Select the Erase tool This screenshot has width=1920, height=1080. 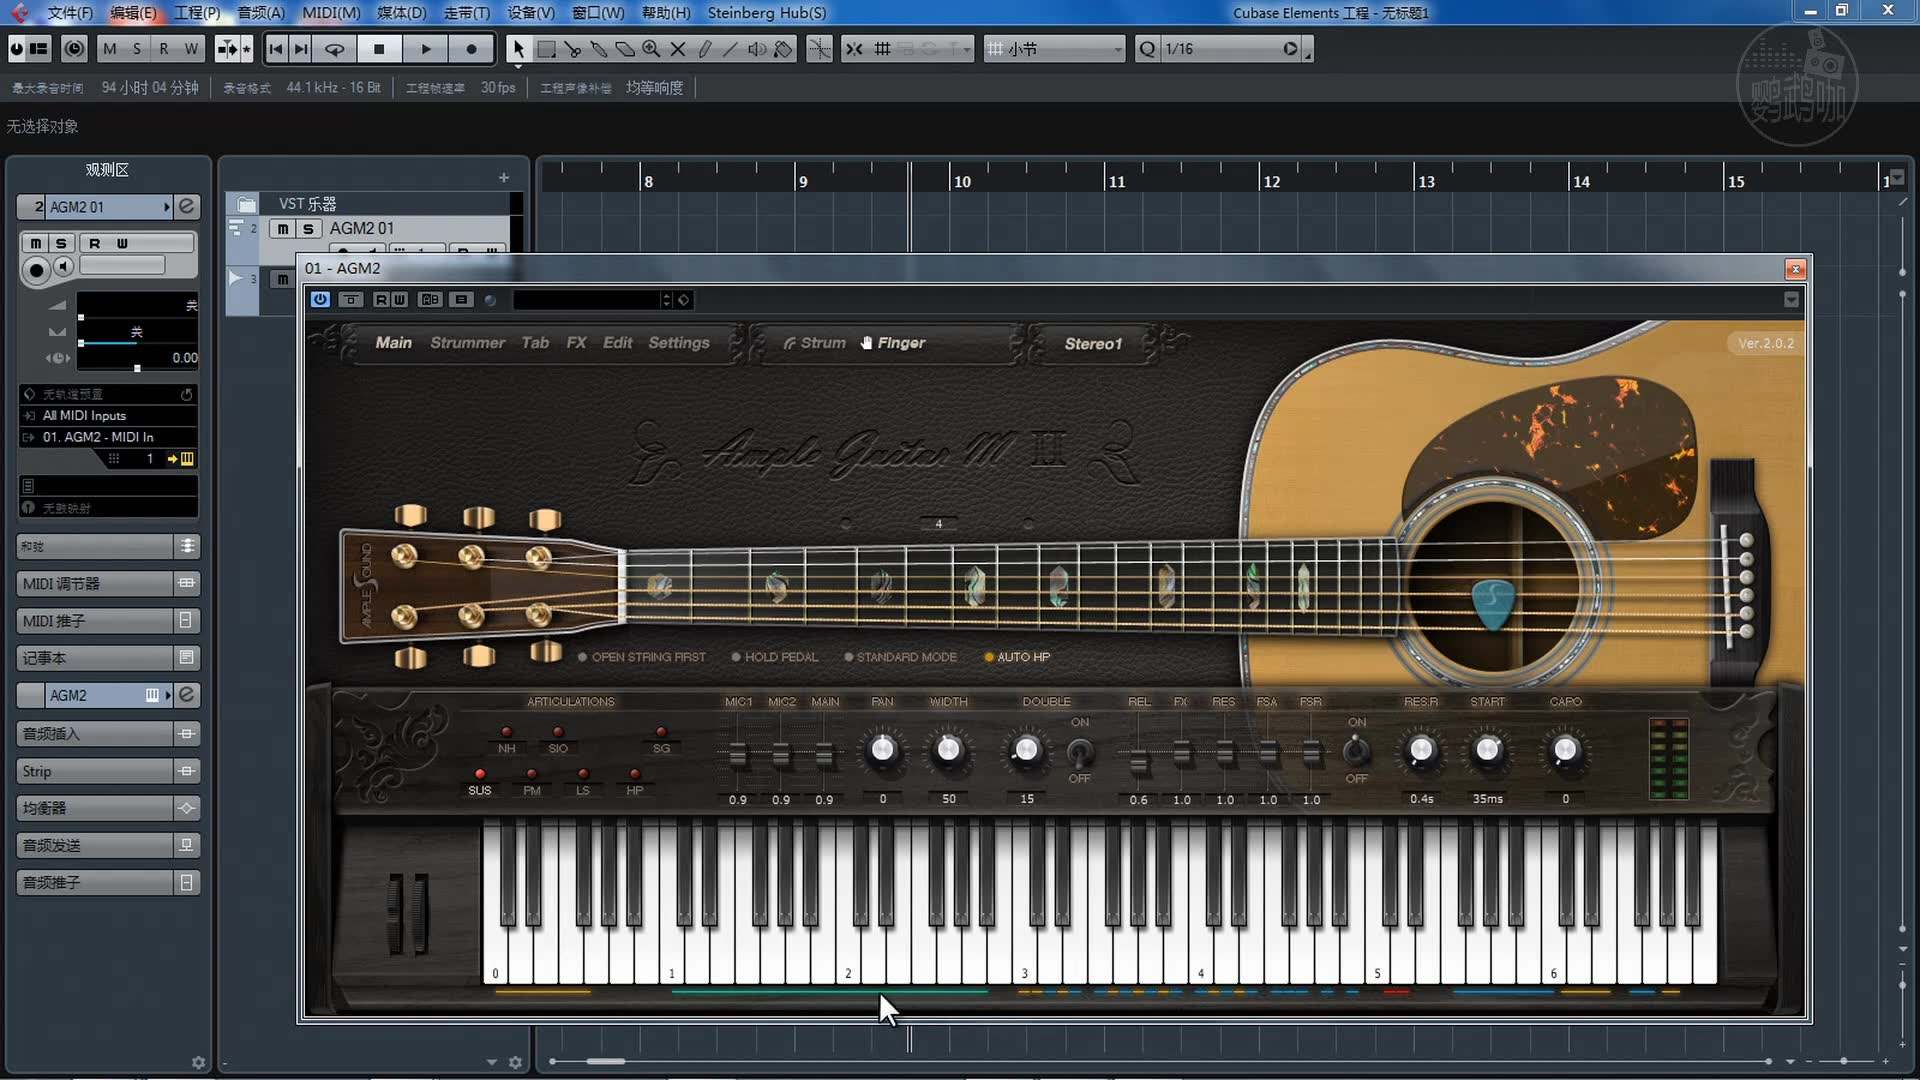[625, 49]
